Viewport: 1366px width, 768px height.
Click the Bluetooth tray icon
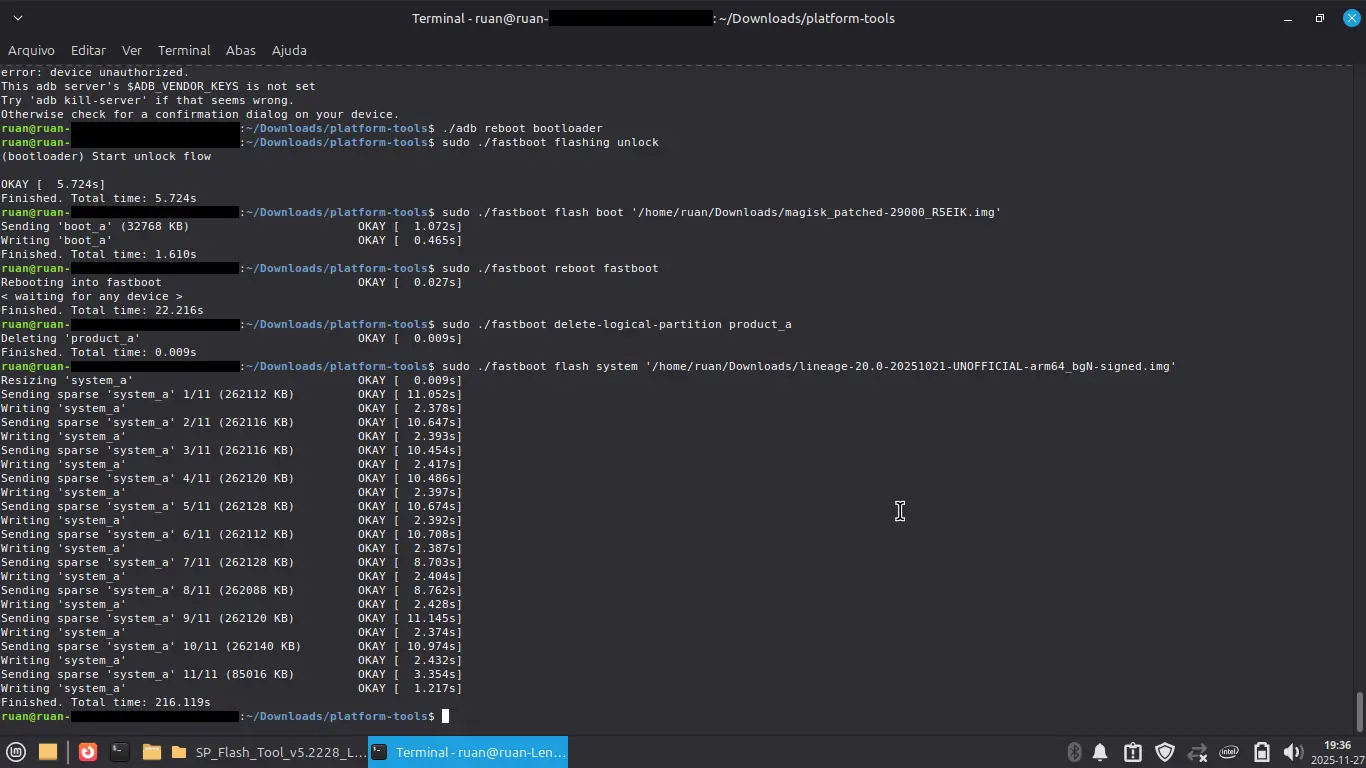point(1074,752)
